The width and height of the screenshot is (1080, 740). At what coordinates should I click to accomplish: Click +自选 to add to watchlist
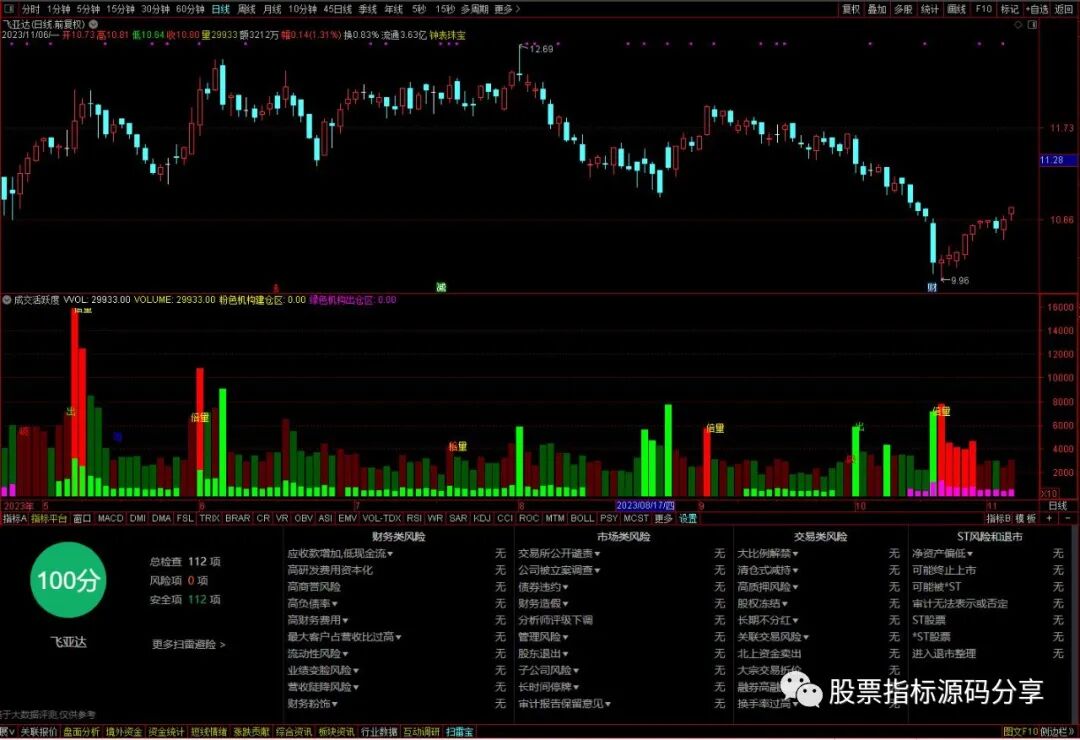[1037, 9]
